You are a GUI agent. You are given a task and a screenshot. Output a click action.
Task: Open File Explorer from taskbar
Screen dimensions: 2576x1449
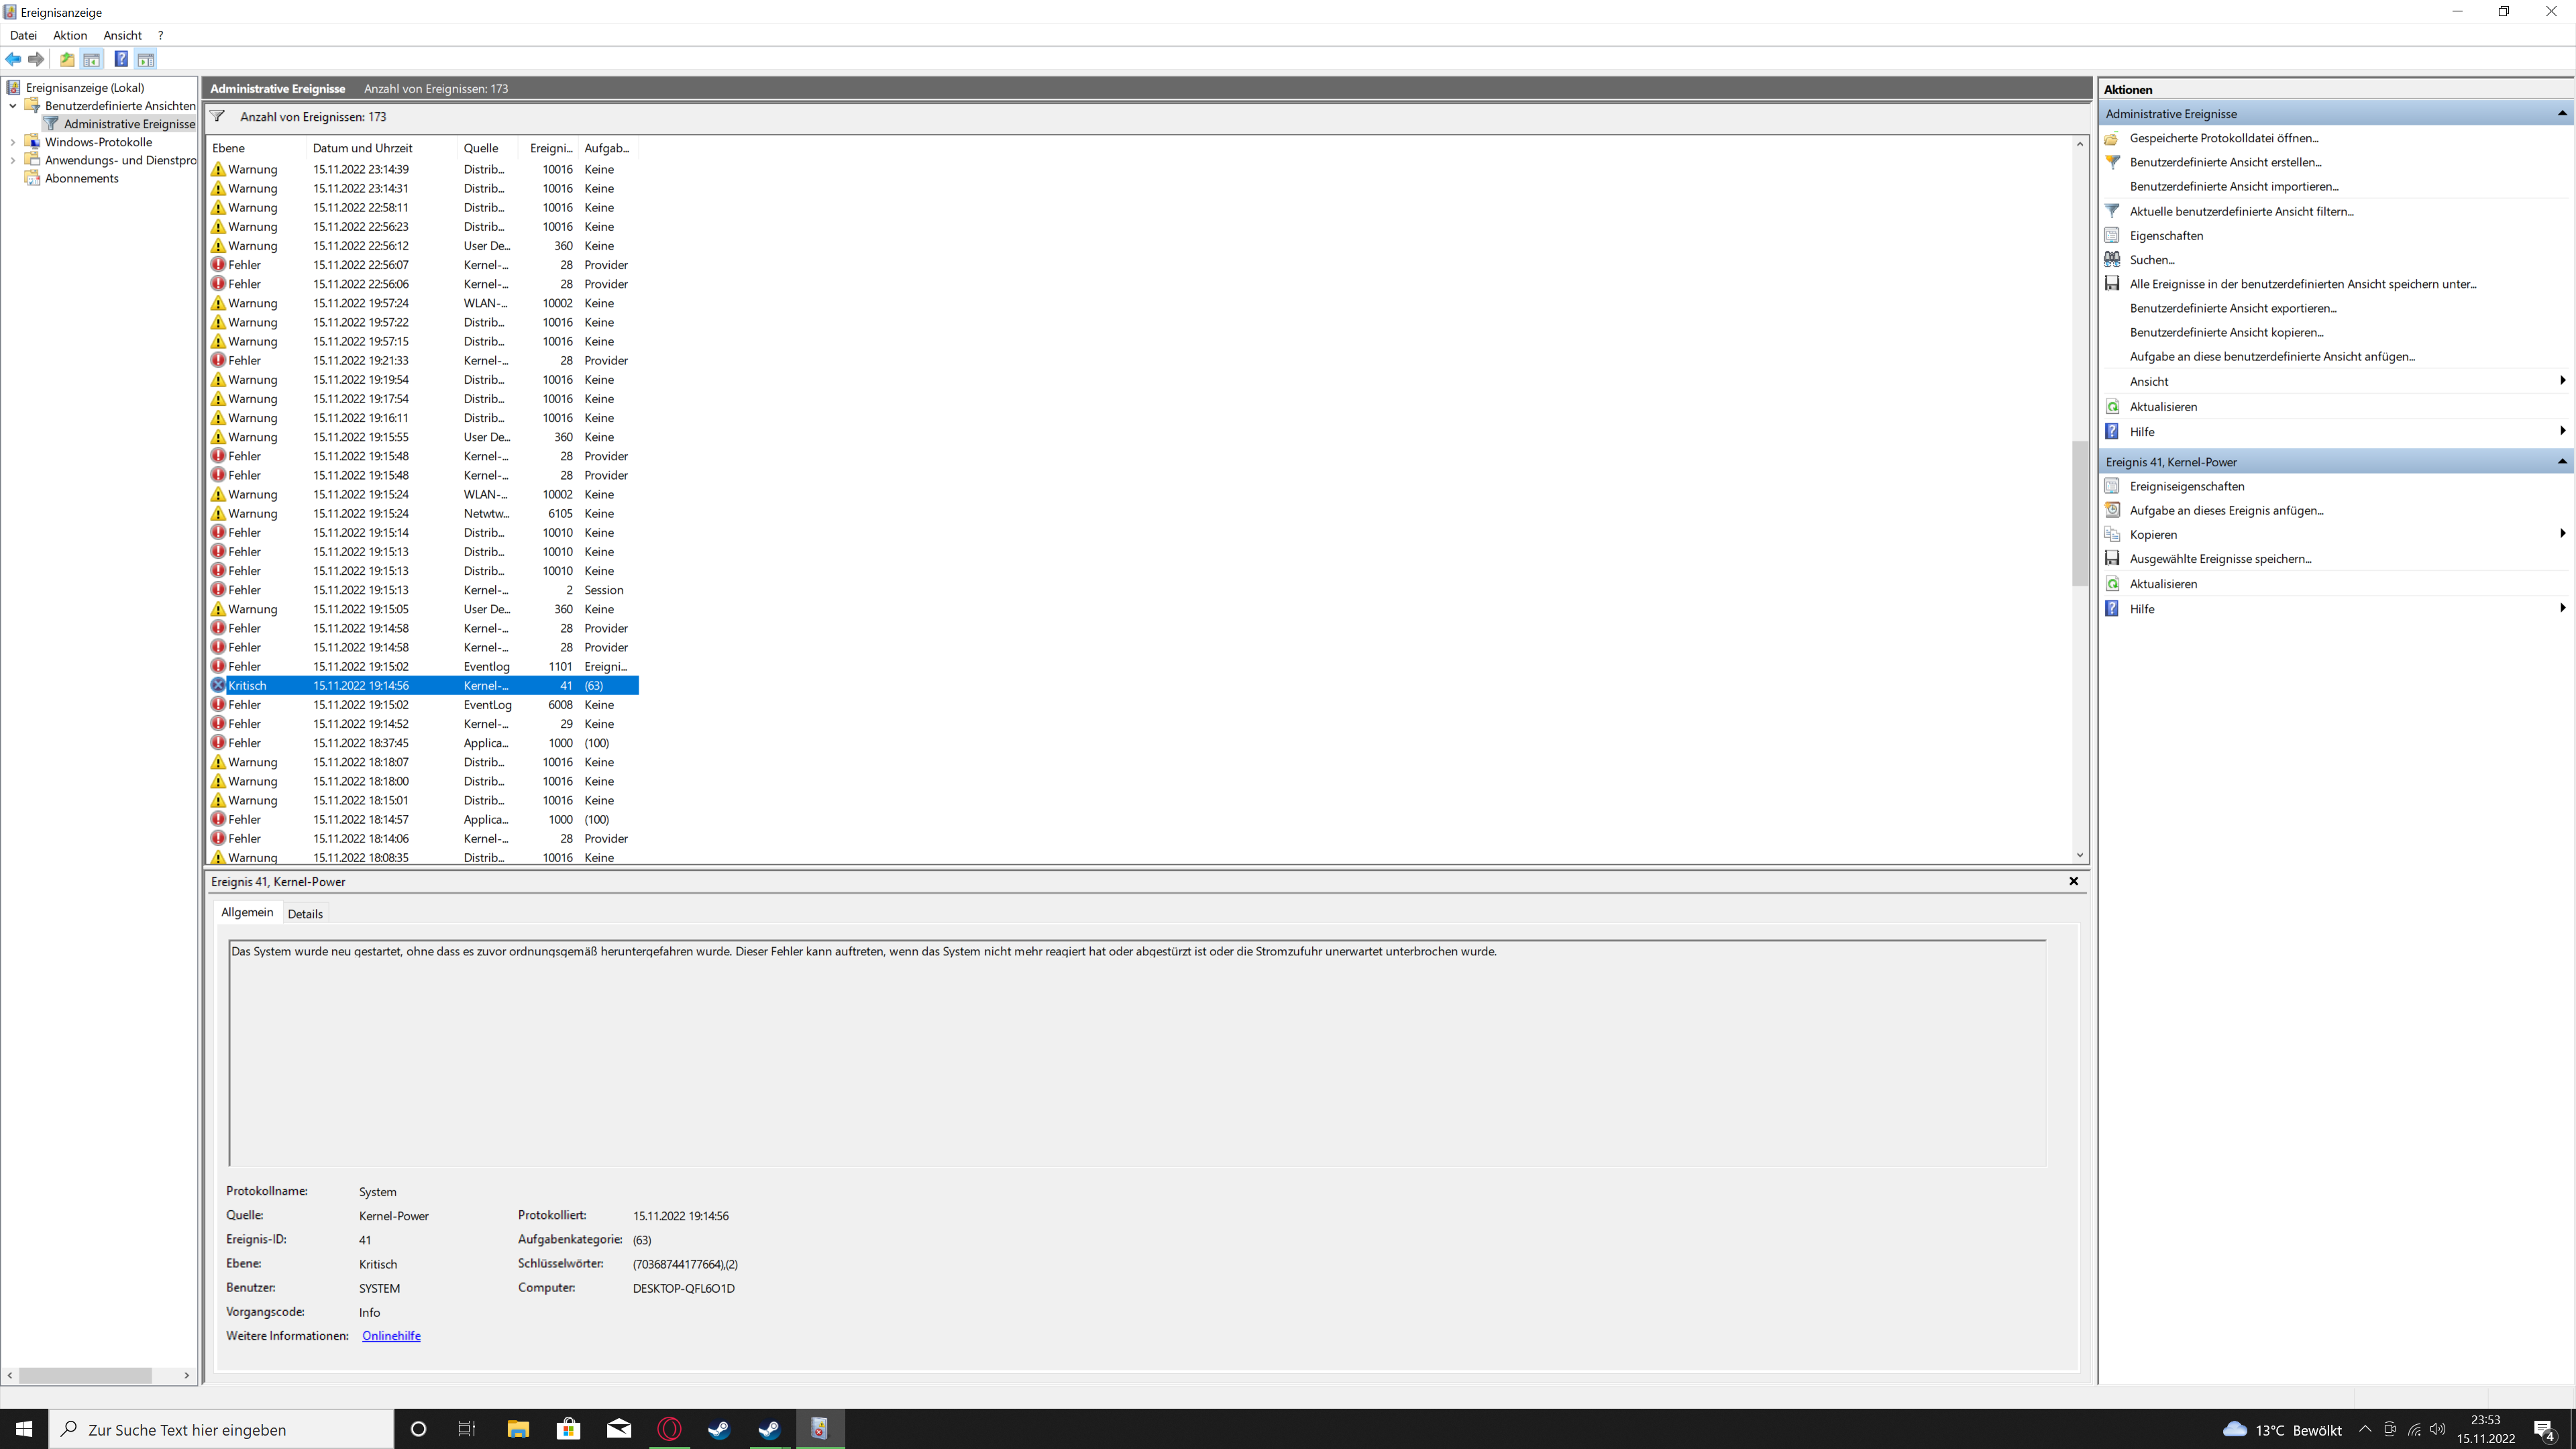pos(518,1429)
